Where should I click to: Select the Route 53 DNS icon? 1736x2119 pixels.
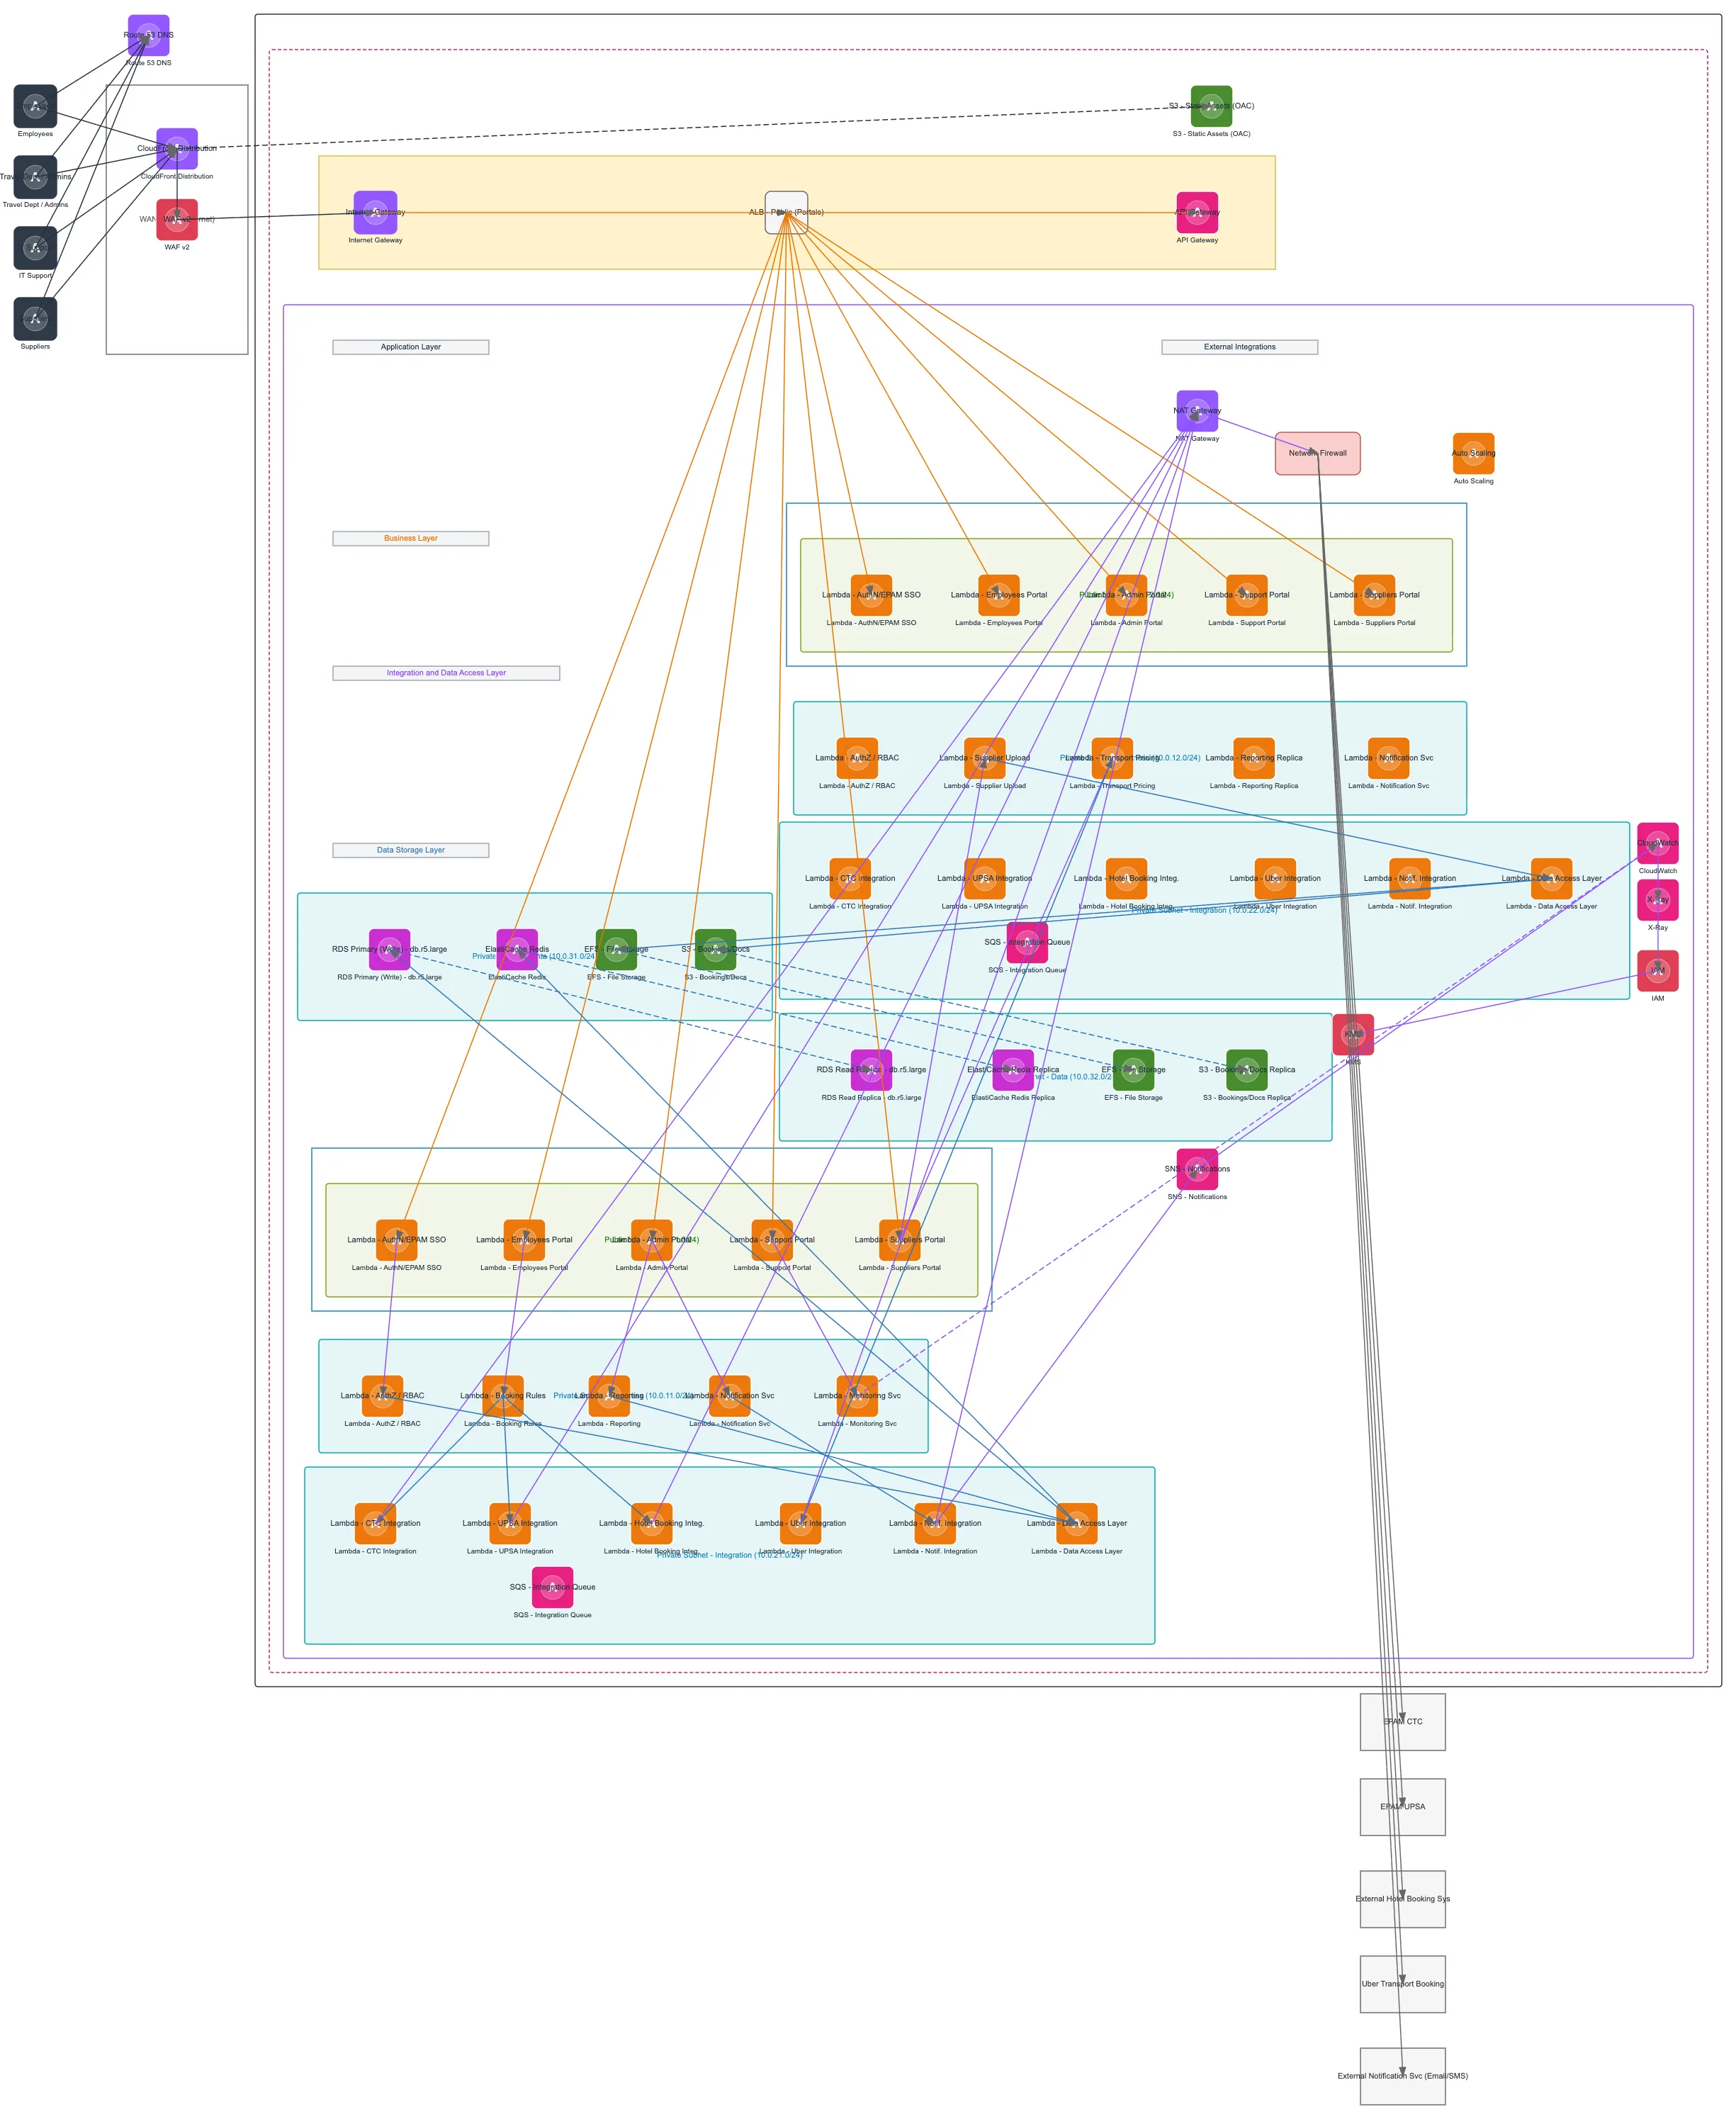tap(149, 35)
